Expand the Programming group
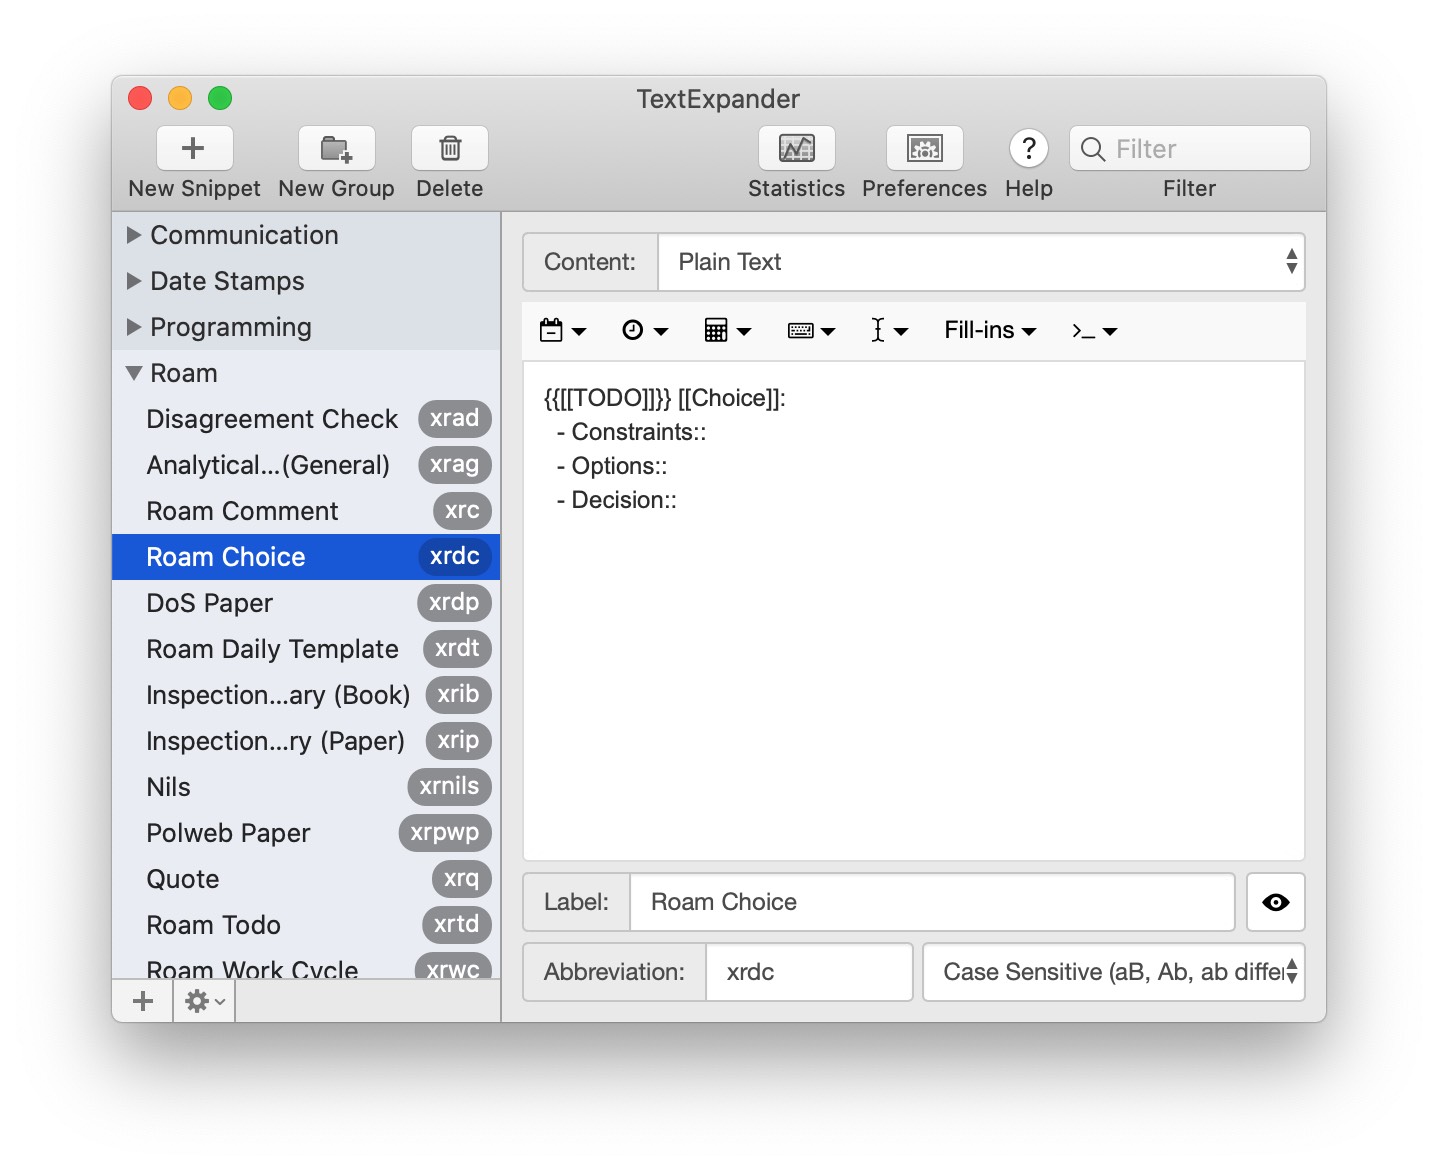 (134, 327)
